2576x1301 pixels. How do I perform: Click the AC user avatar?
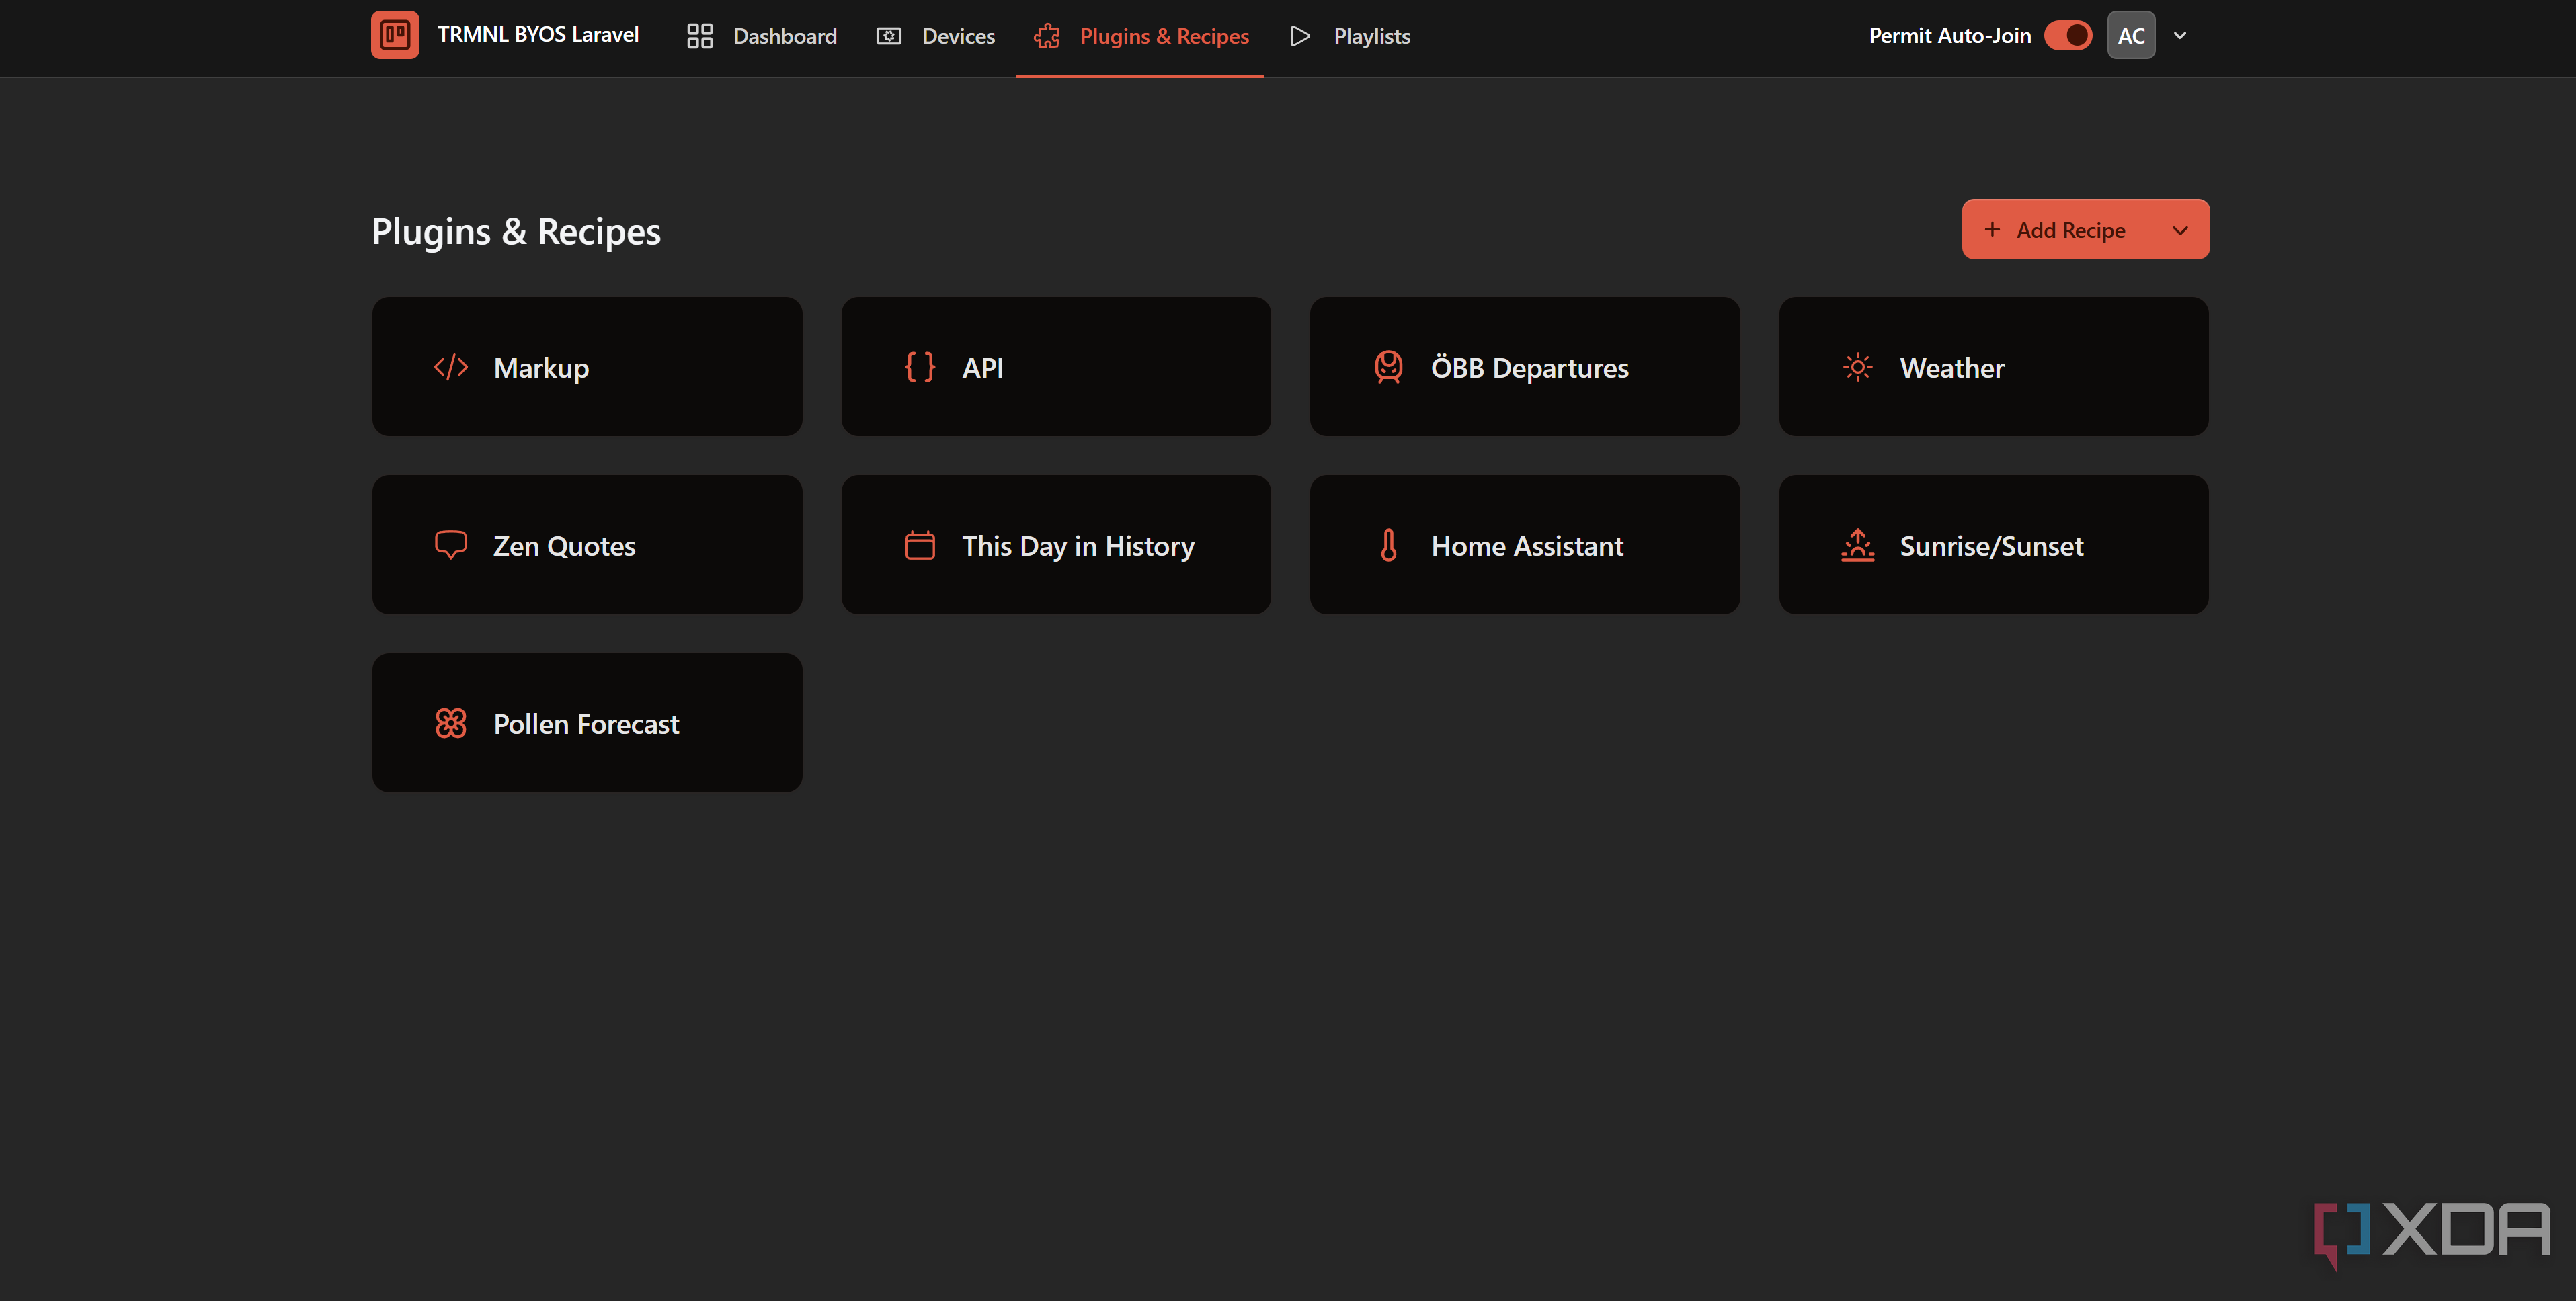[x=2131, y=35]
